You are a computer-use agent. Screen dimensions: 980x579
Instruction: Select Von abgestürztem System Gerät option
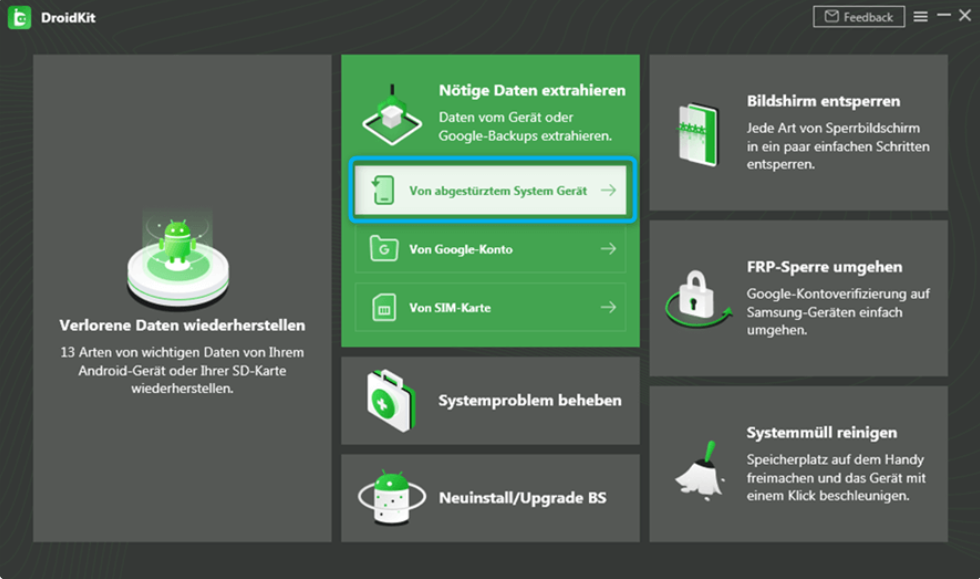click(491, 190)
